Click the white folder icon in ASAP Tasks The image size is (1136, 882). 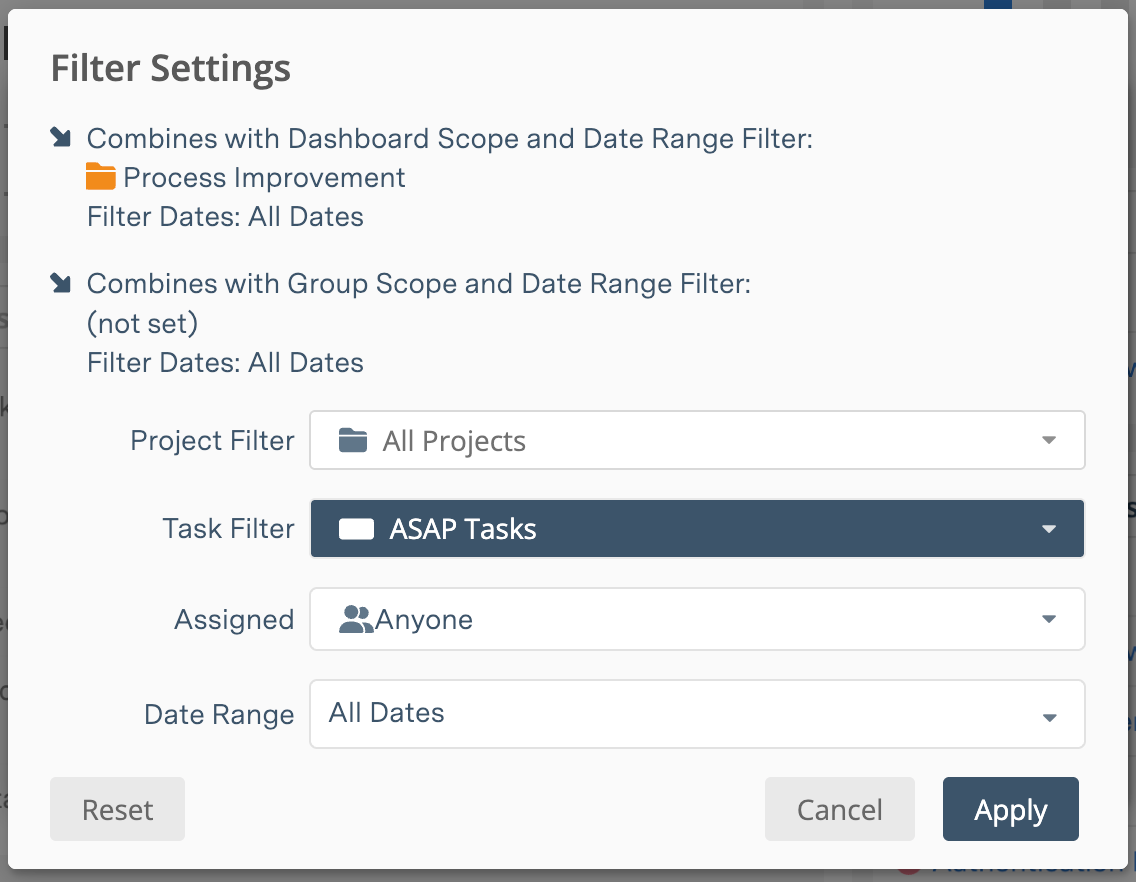356,528
